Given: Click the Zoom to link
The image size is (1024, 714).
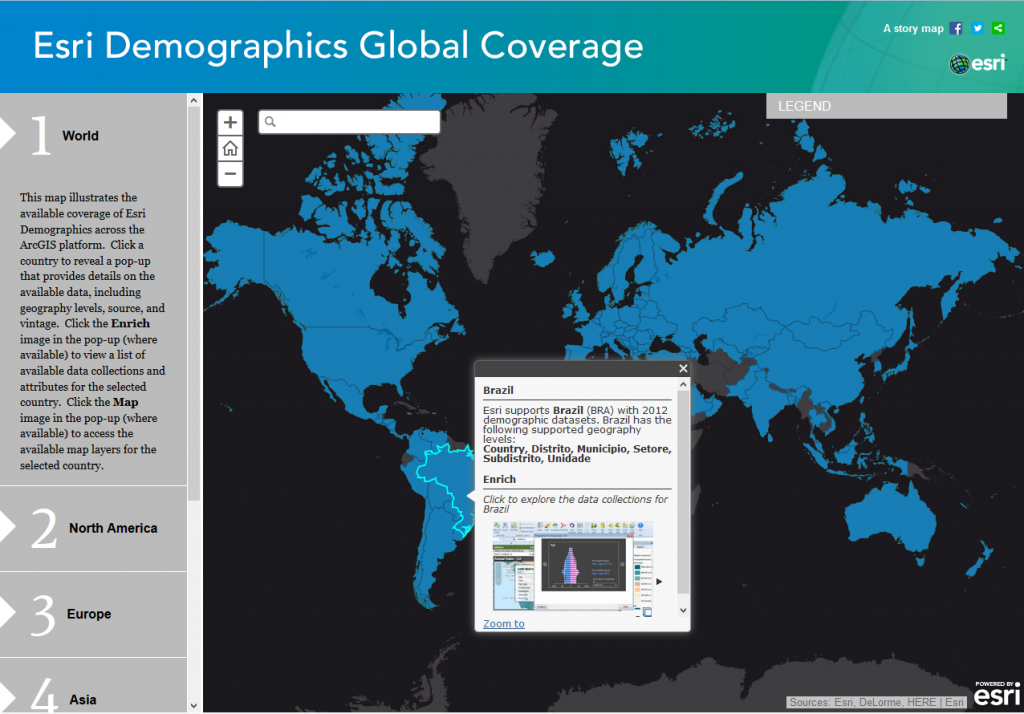Looking at the screenshot, I should pyautogui.click(x=504, y=624).
